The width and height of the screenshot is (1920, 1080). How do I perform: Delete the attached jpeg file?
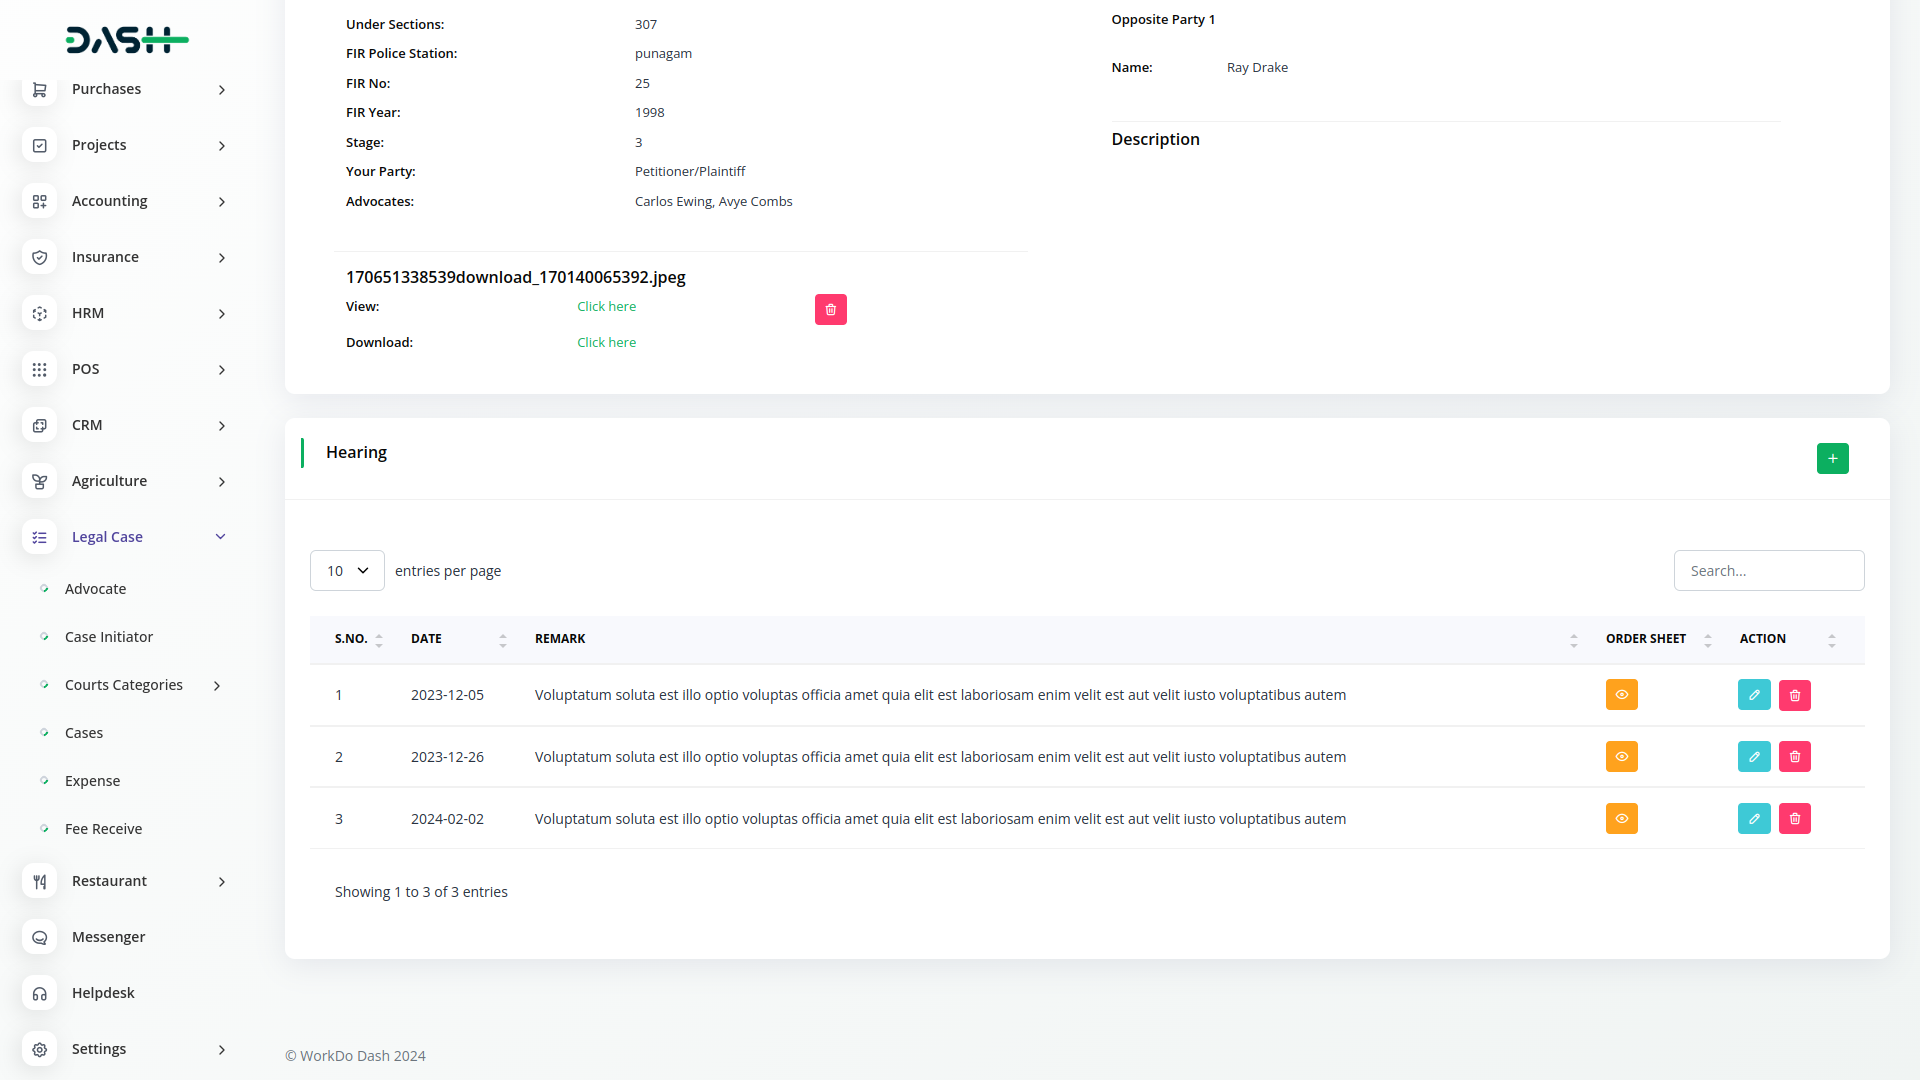[830, 310]
